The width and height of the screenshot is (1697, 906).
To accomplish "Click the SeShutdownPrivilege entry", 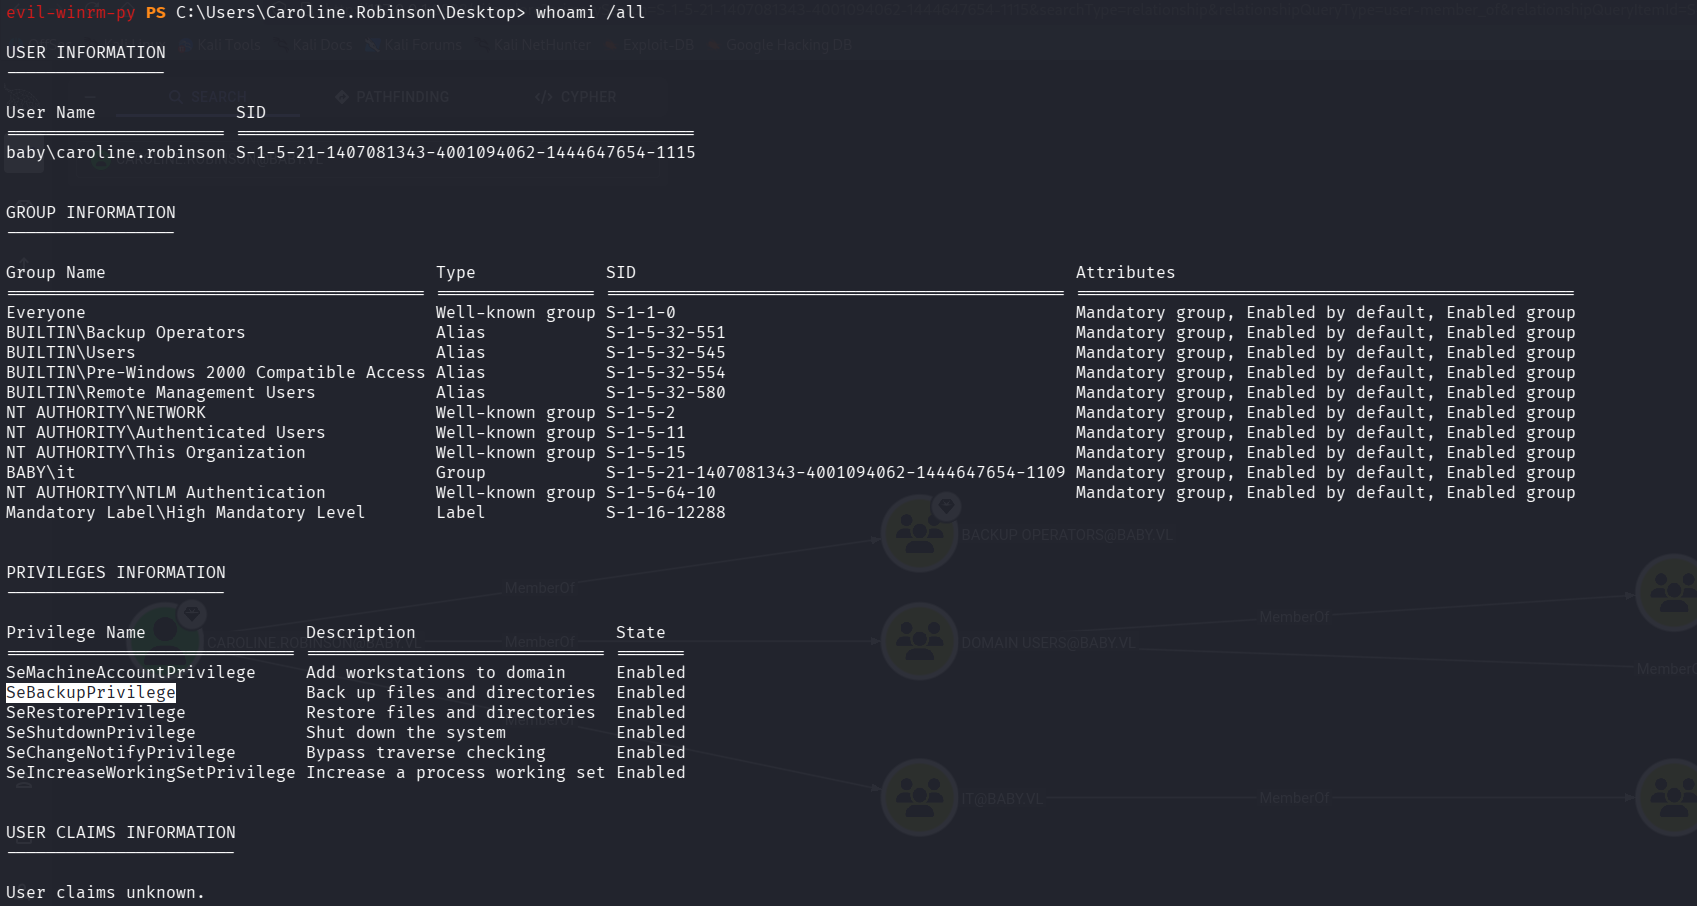I will click(101, 732).
